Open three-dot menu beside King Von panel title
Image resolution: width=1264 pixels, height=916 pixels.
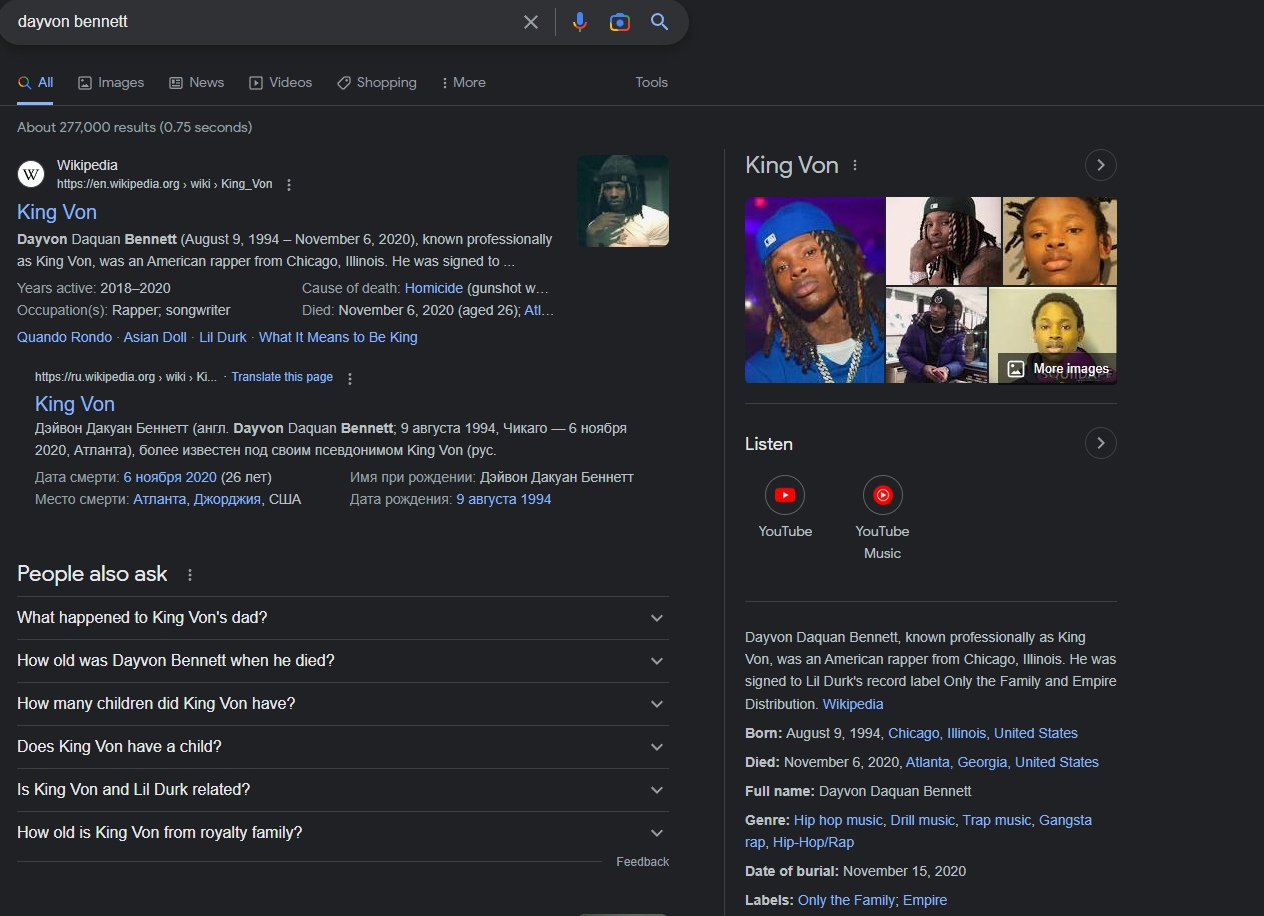tap(855, 166)
